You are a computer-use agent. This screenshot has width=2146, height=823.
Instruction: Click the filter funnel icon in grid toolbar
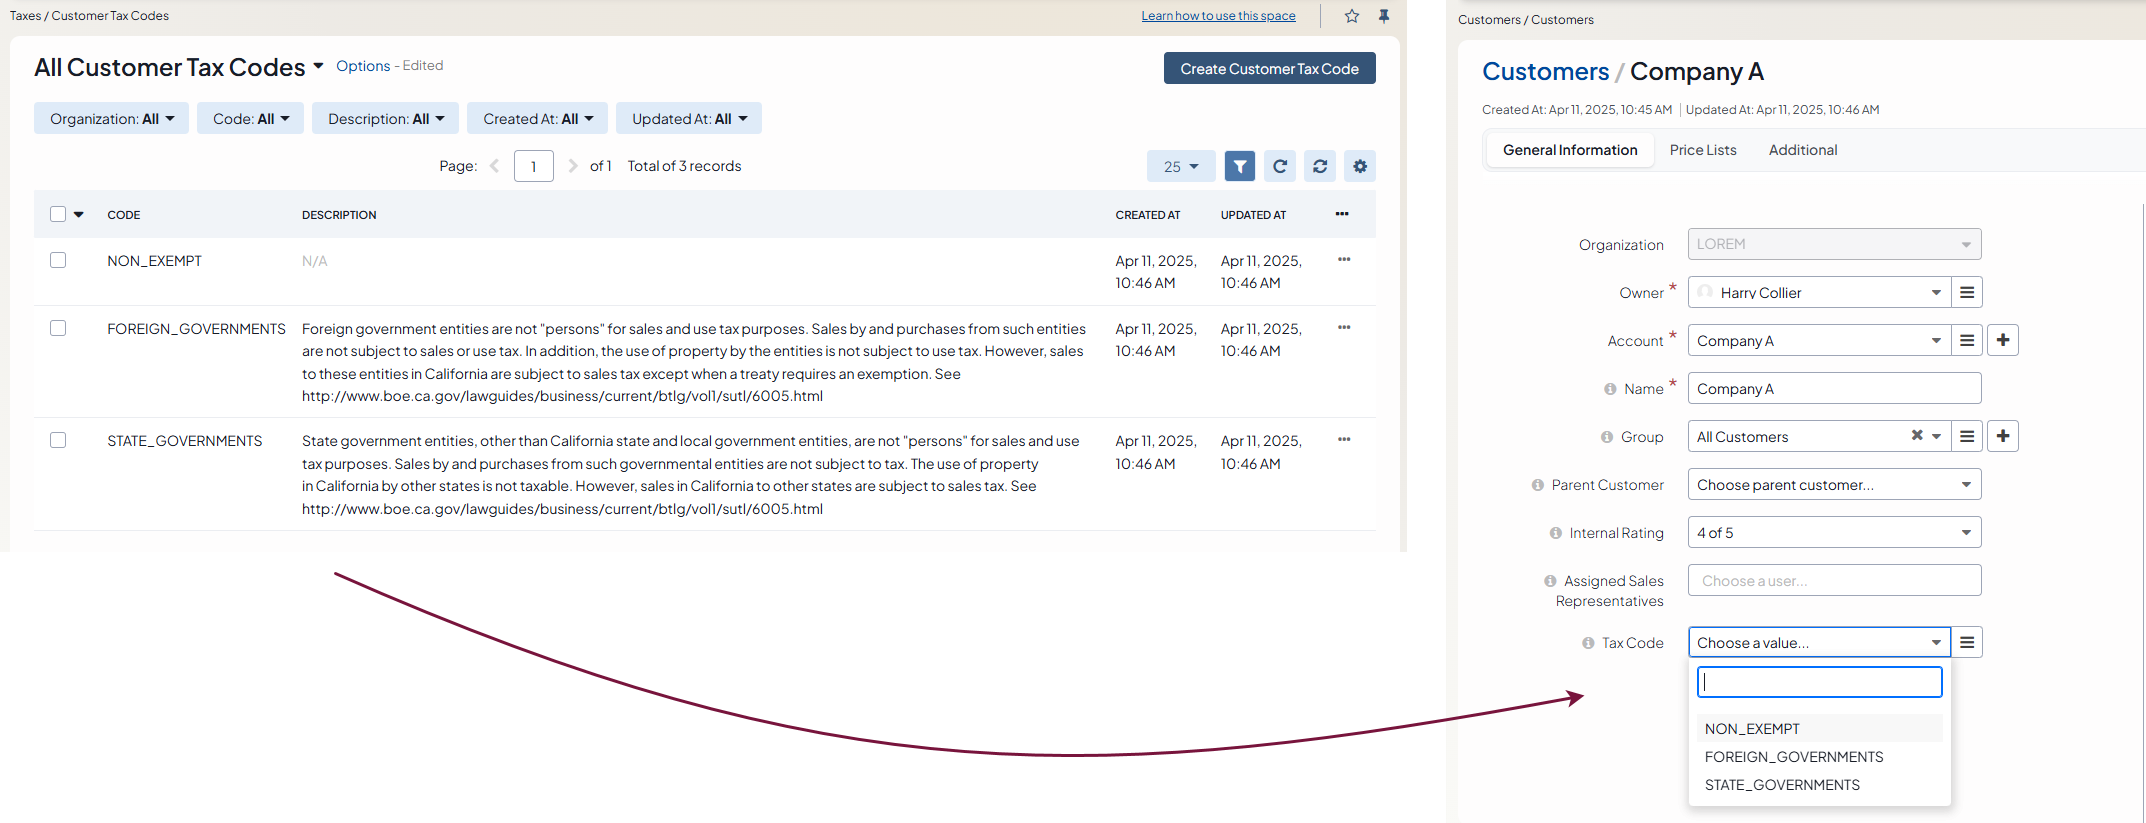[x=1239, y=166]
